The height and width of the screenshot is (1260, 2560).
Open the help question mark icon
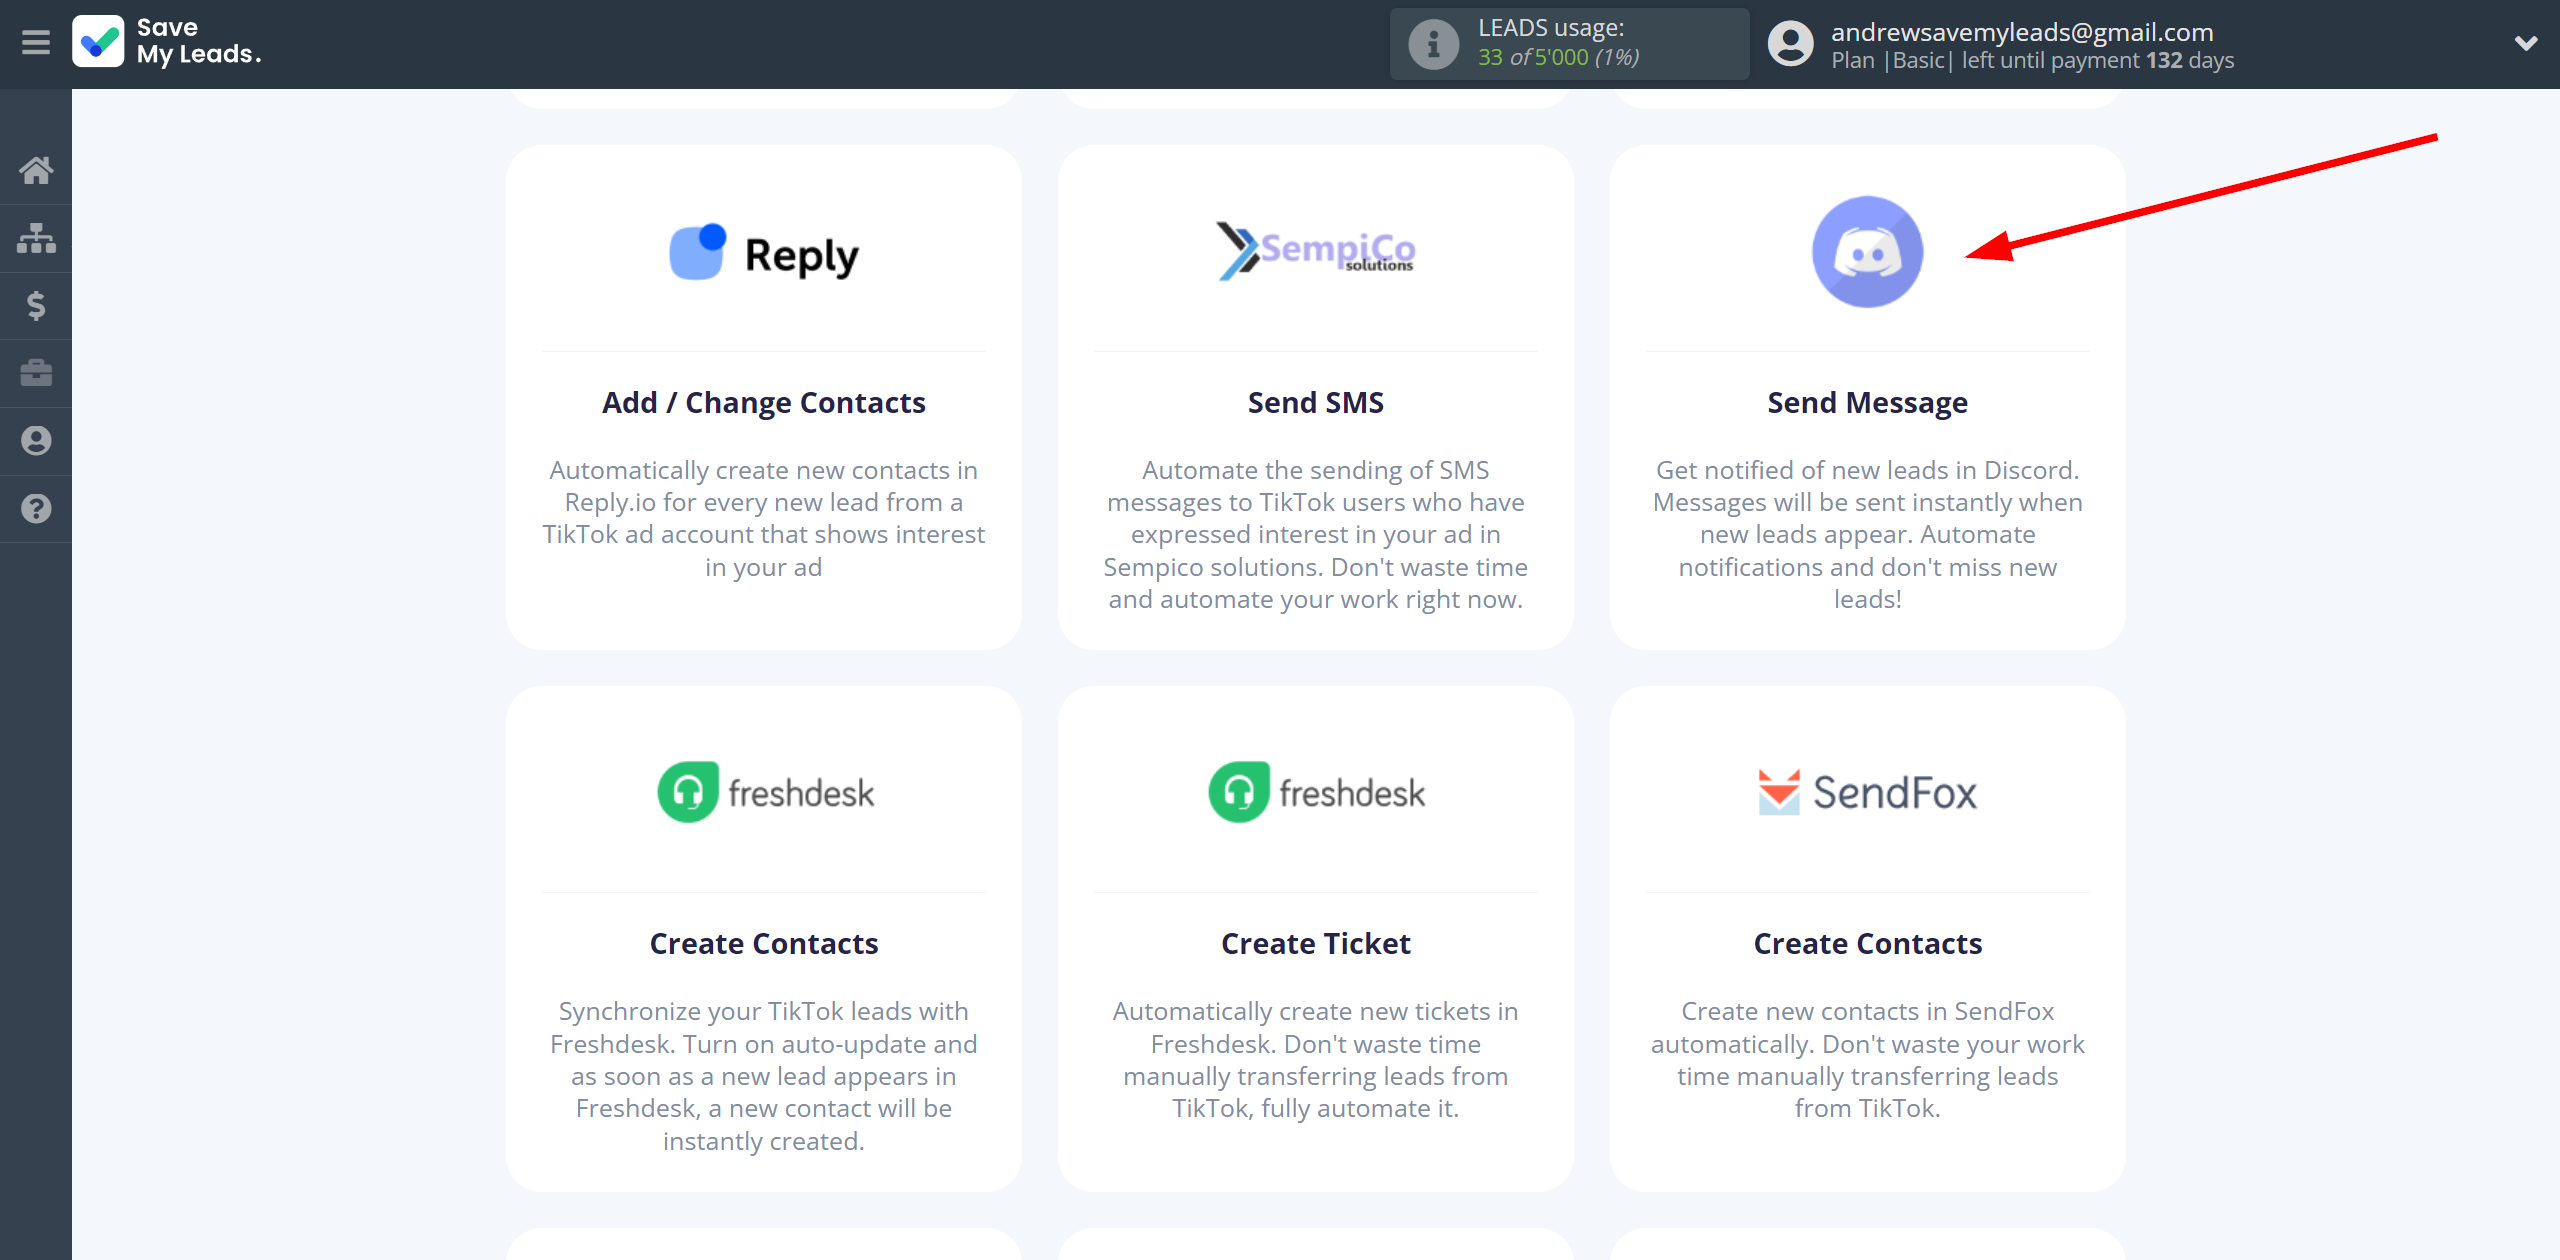click(36, 509)
